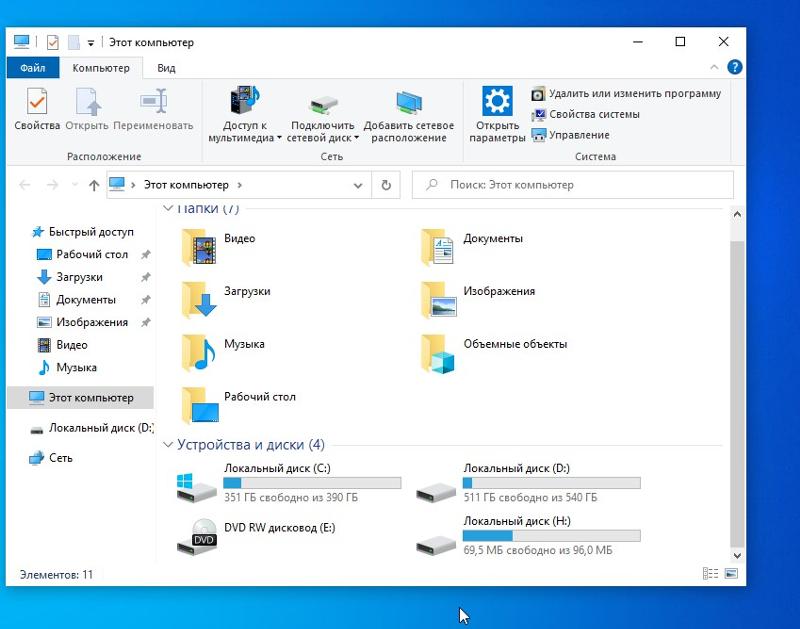Go up one level arrow
The image size is (800, 629).
click(94, 185)
